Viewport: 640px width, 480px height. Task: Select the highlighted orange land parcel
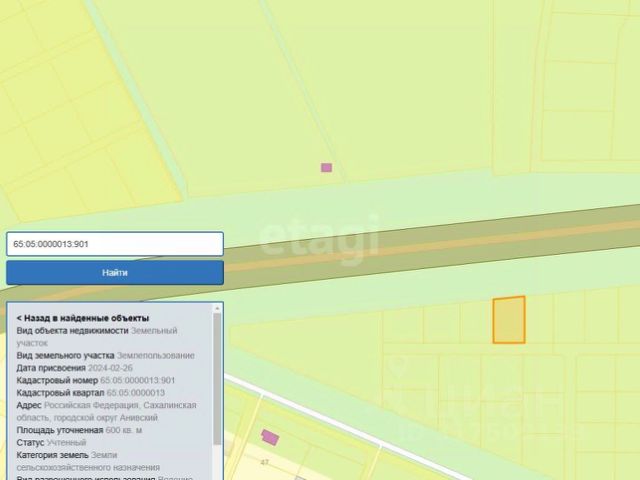coord(509,320)
